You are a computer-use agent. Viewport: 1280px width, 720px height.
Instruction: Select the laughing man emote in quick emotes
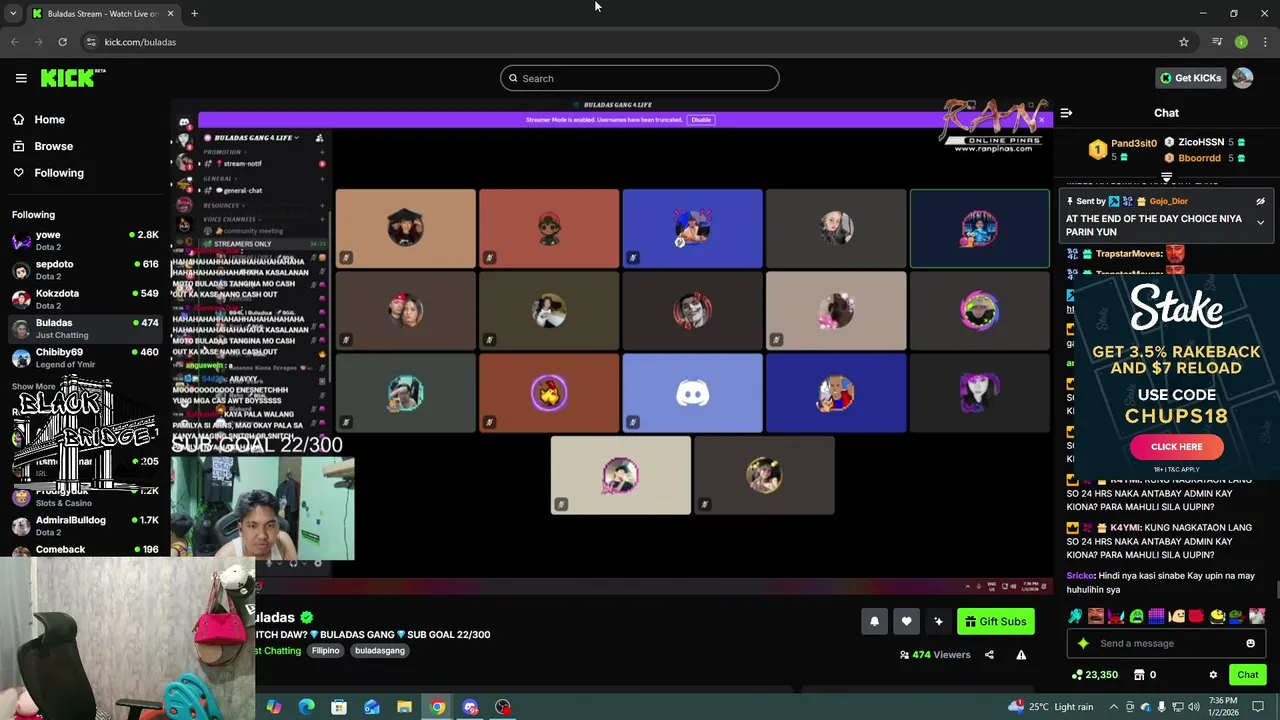point(1096,616)
